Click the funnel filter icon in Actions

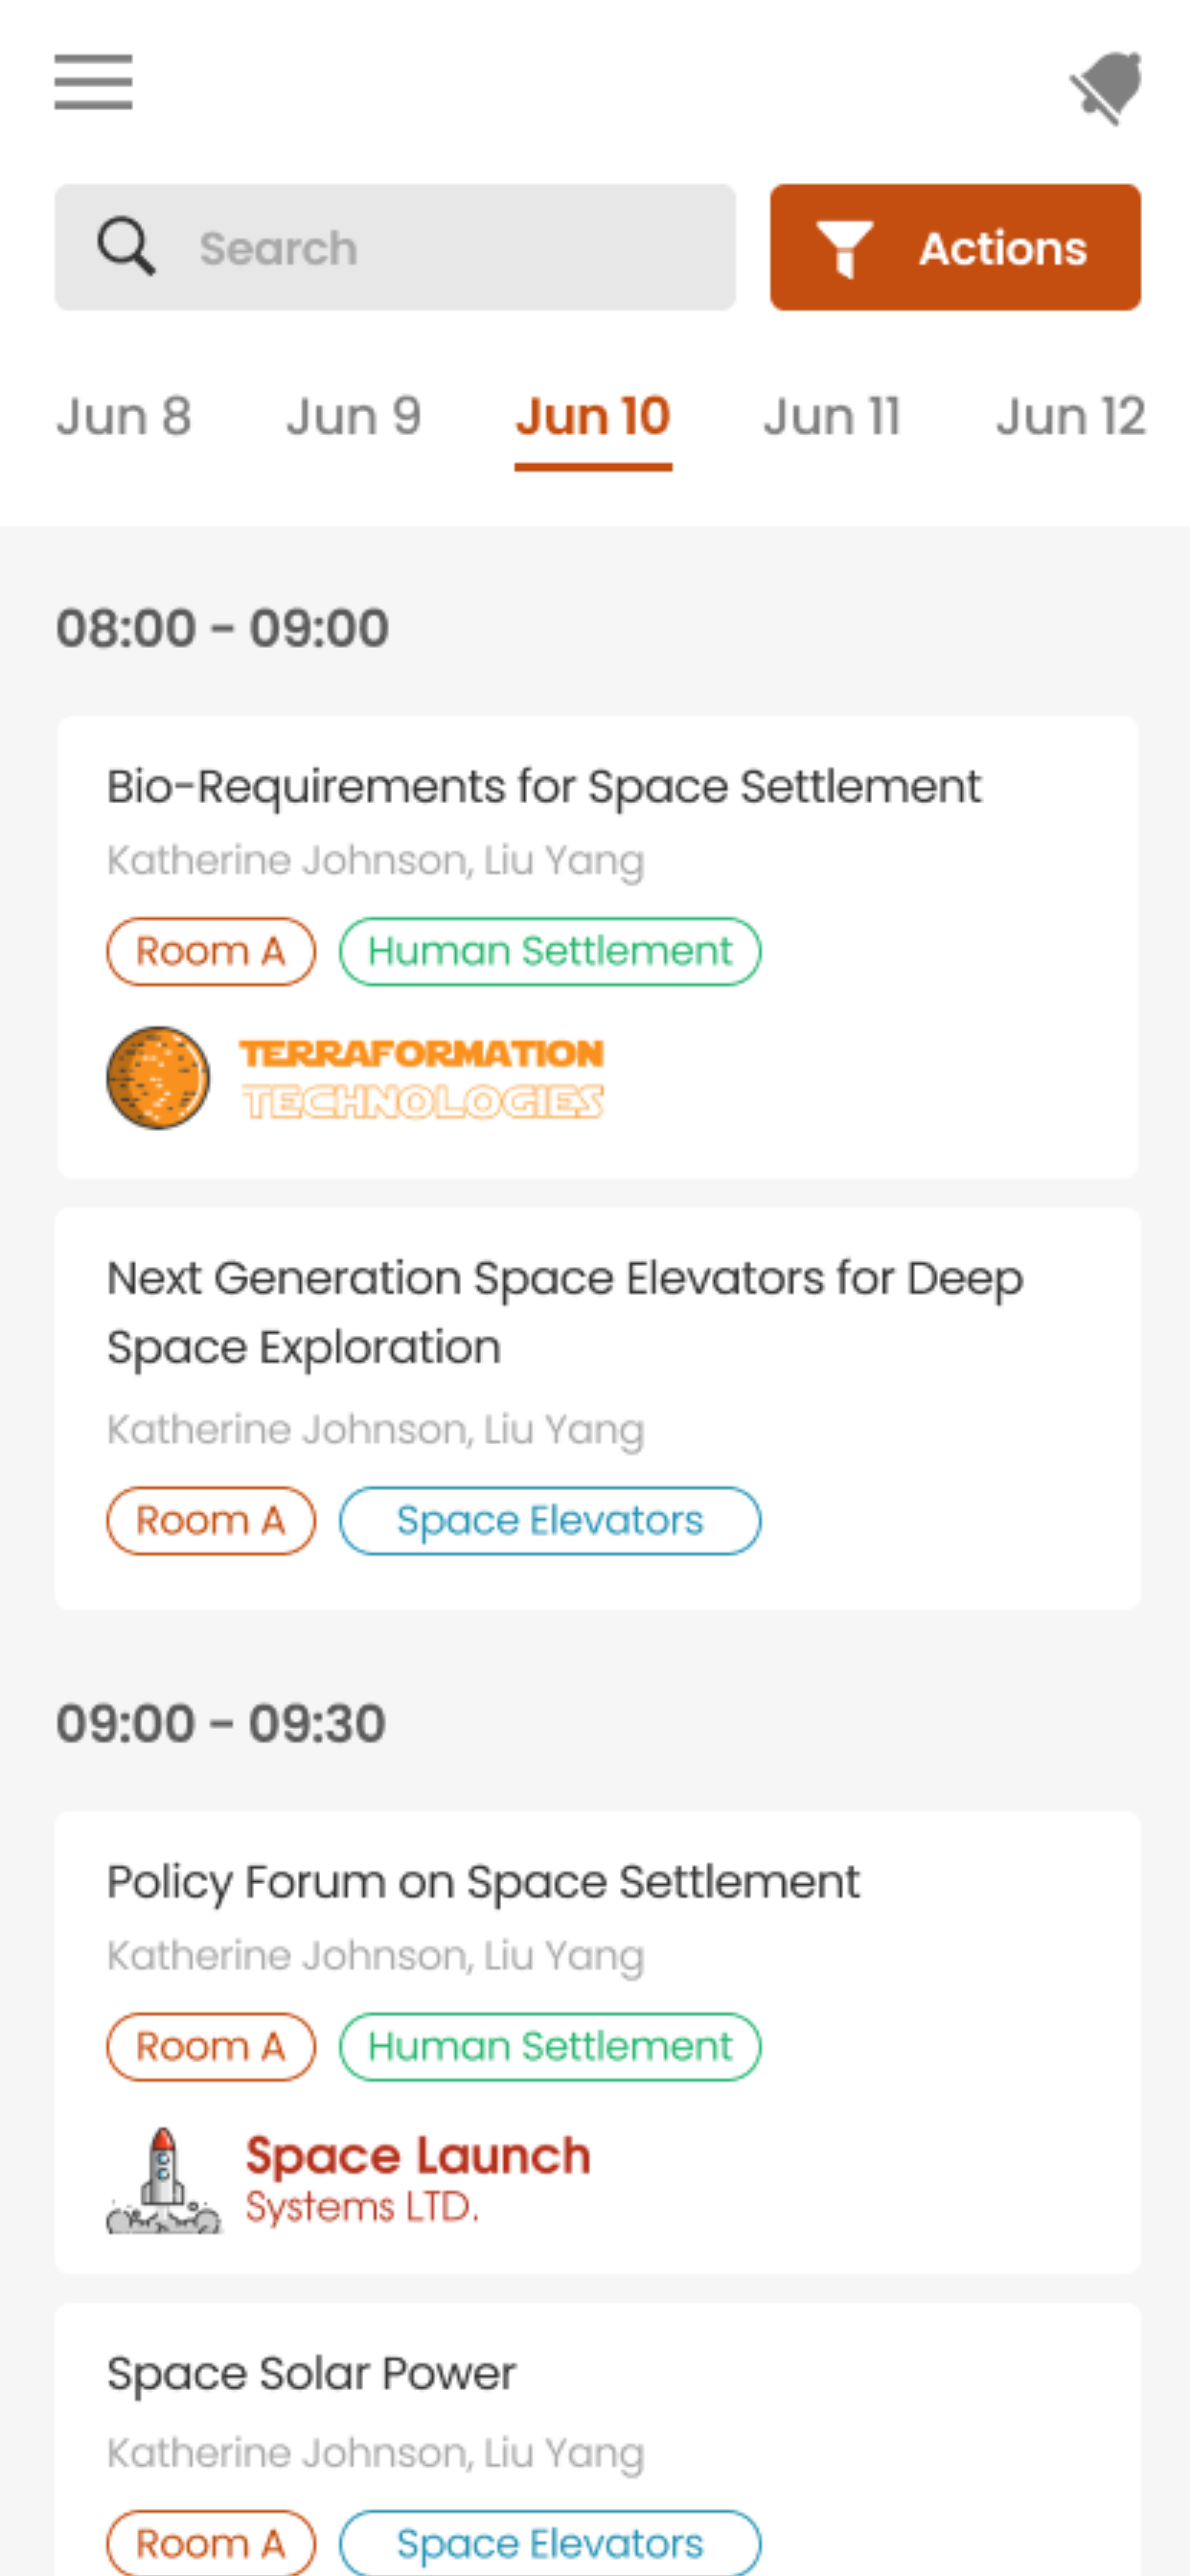845,248
